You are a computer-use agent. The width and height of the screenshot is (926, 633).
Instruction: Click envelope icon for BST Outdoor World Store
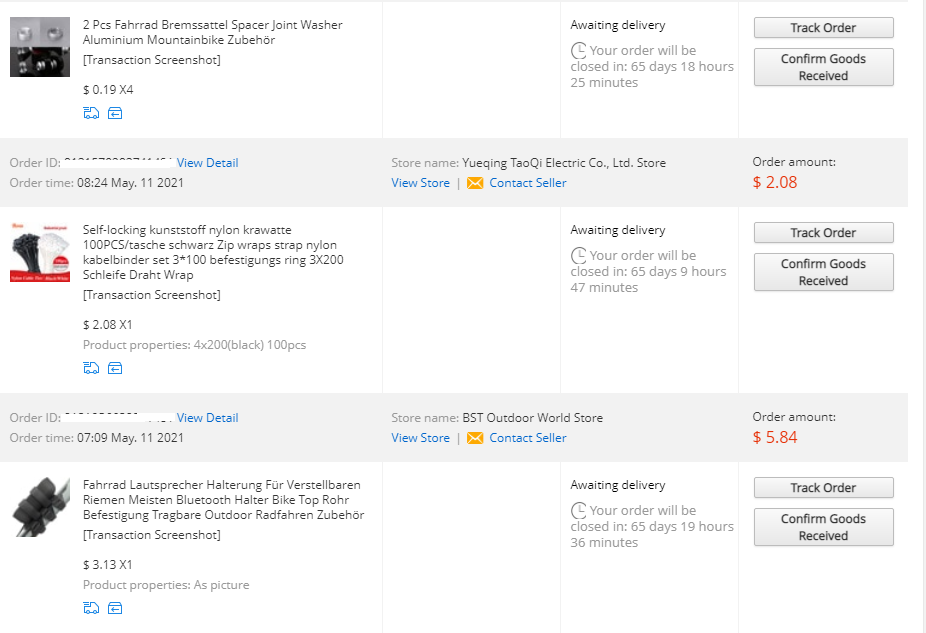[475, 438]
